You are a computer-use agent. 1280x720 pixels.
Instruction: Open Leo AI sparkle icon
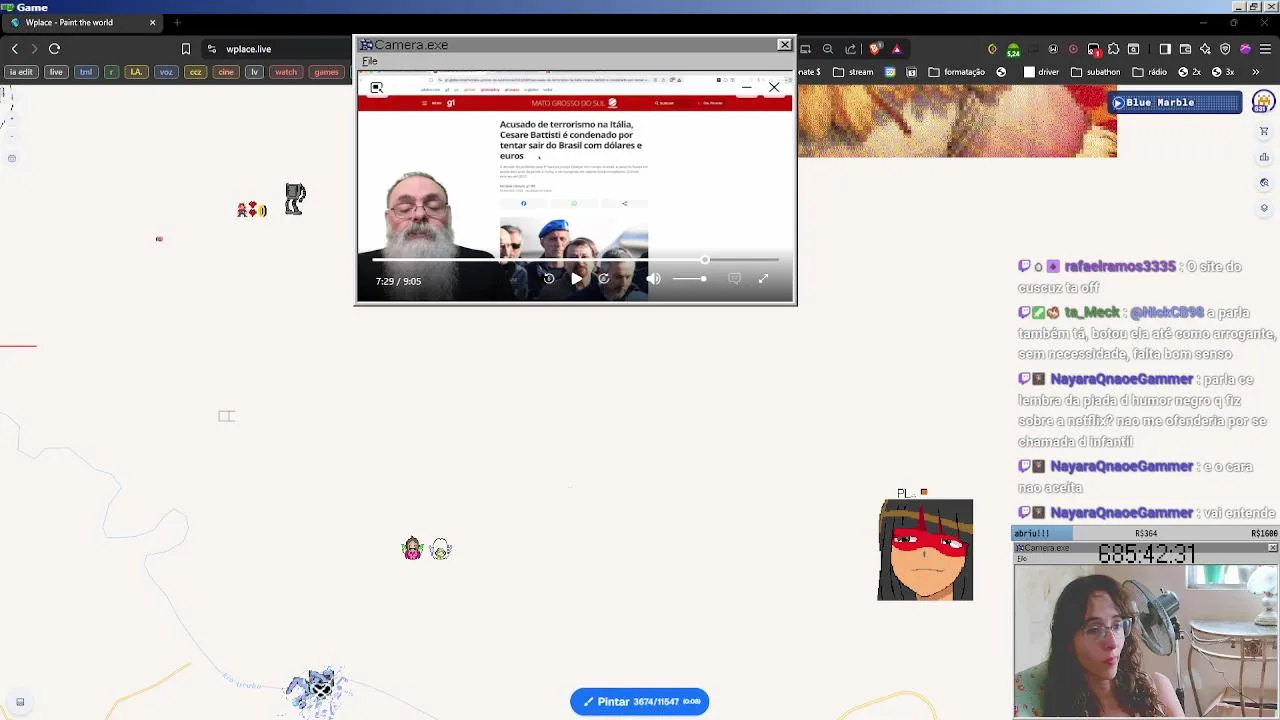(1205, 49)
